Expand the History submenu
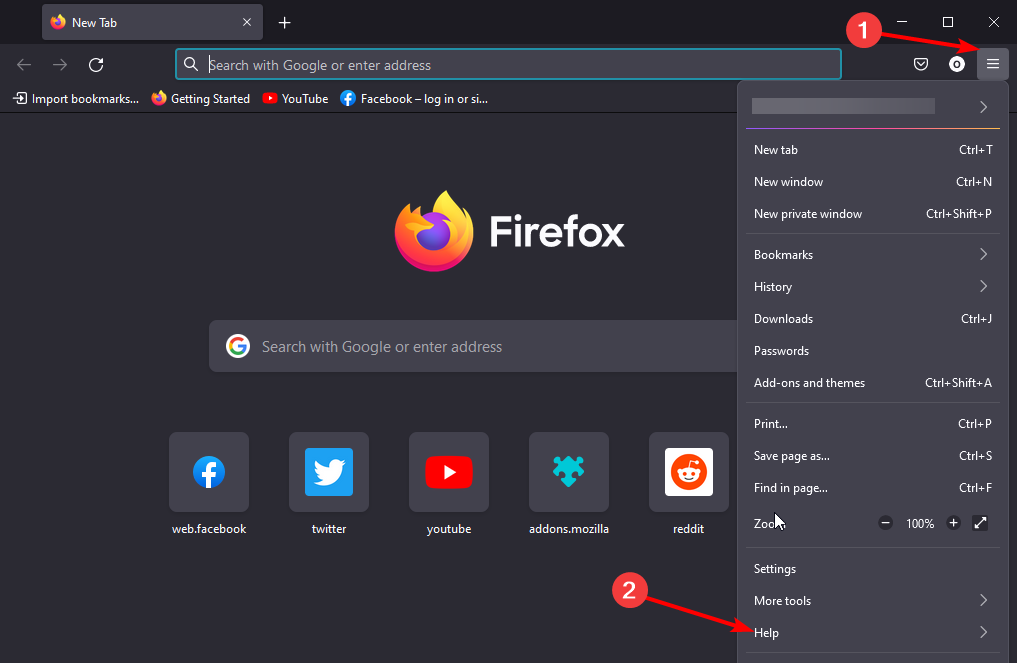This screenshot has height=663, width=1017. 872,286
